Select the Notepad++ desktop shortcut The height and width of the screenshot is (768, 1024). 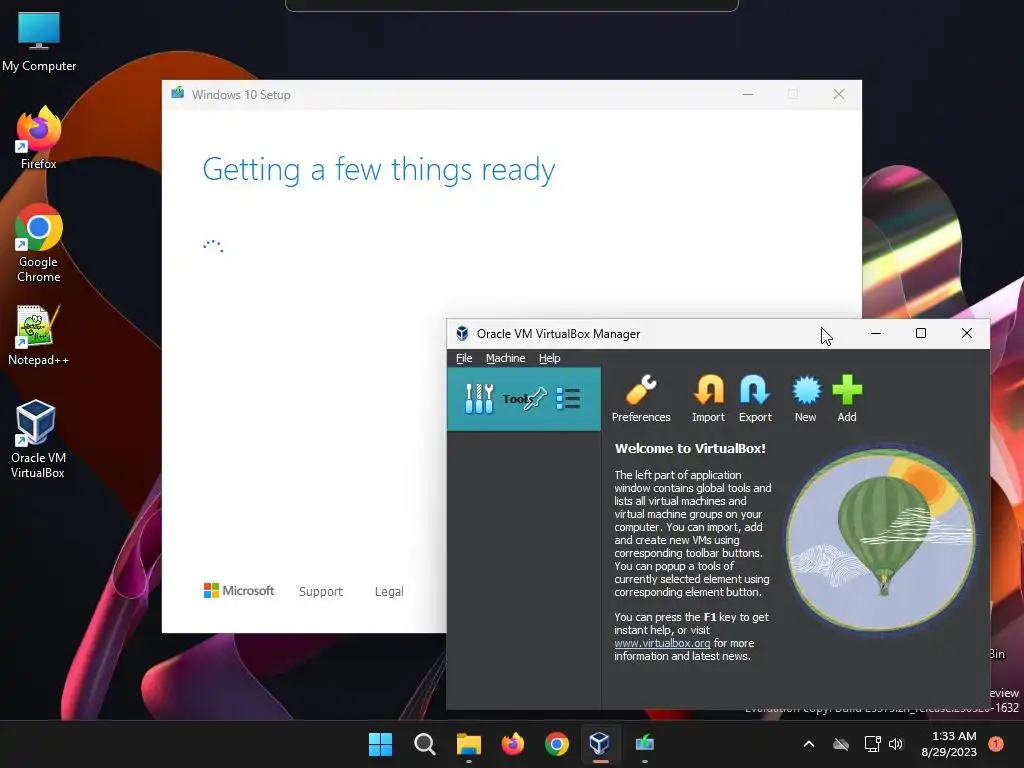pos(38,335)
